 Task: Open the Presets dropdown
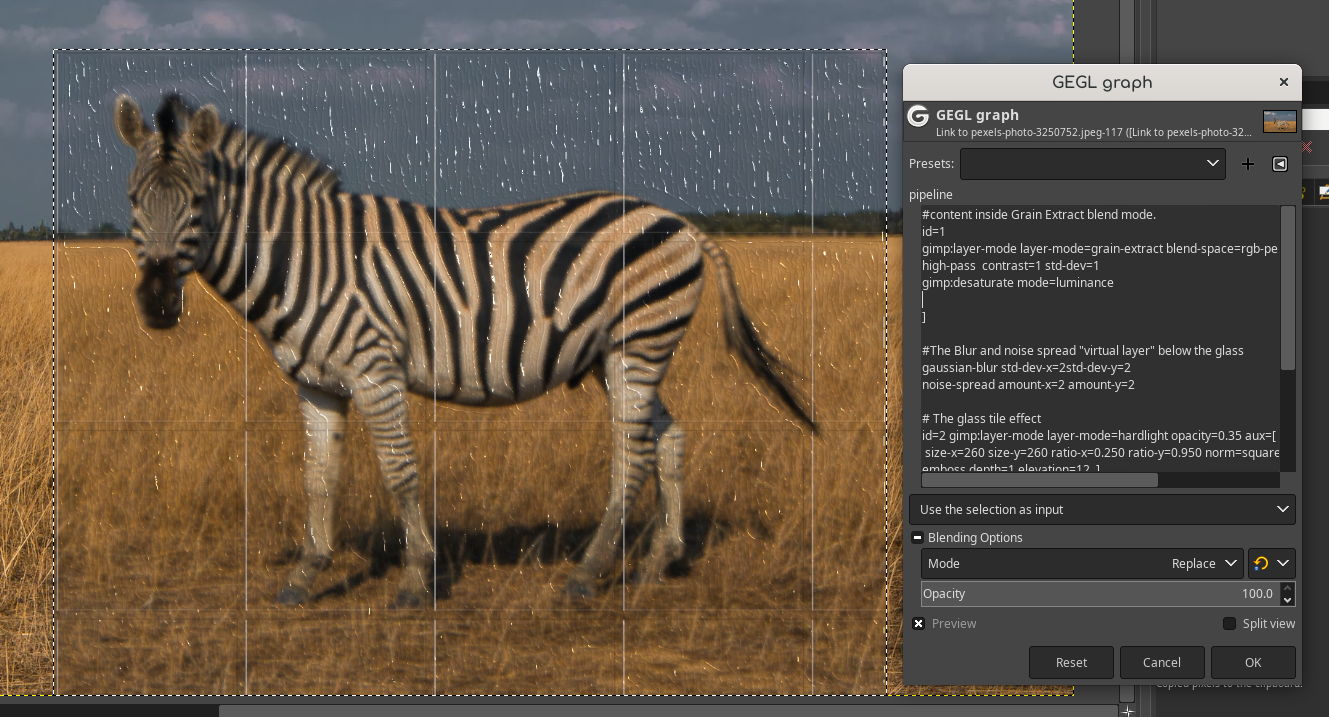tap(1093, 164)
